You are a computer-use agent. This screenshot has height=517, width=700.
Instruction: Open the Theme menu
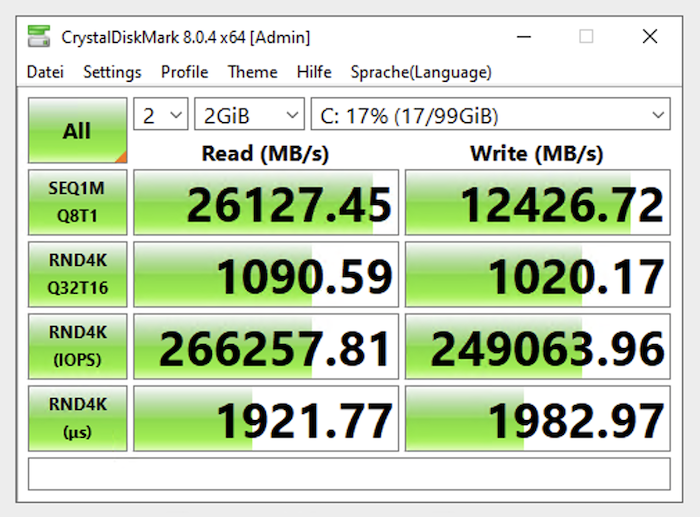point(252,72)
